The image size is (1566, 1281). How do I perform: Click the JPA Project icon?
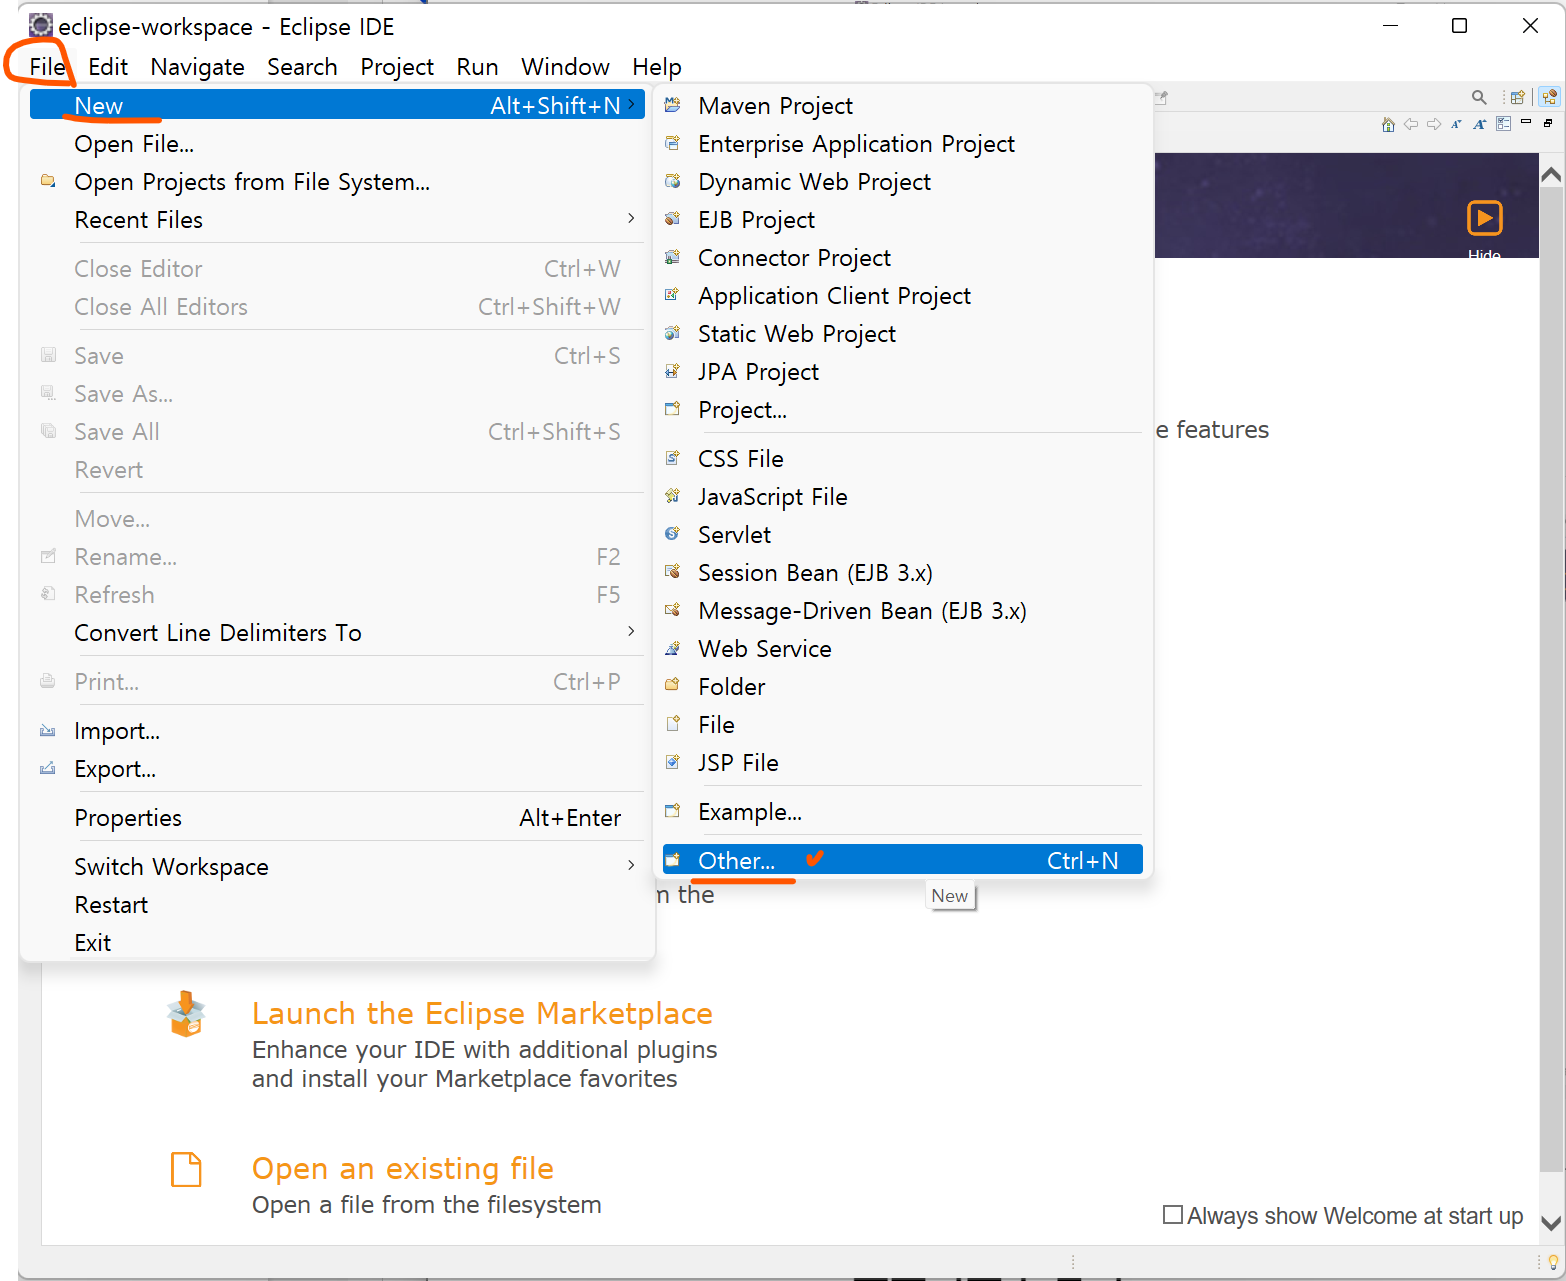(x=673, y=371)
